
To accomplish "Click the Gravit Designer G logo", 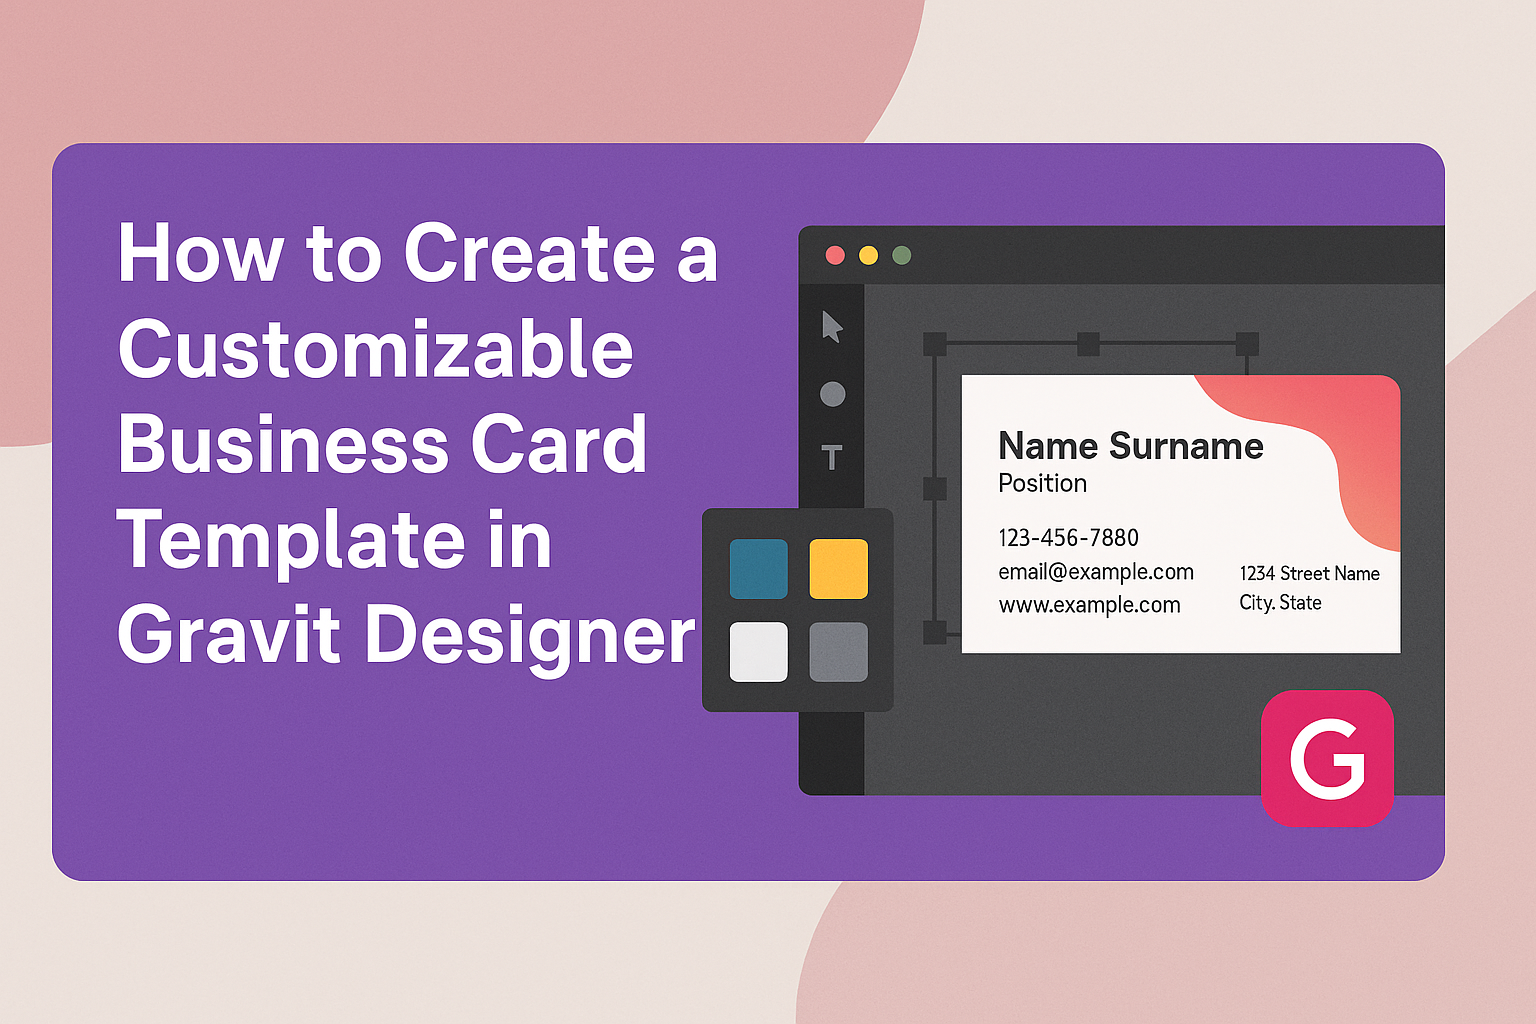I will coord(1328,759).
